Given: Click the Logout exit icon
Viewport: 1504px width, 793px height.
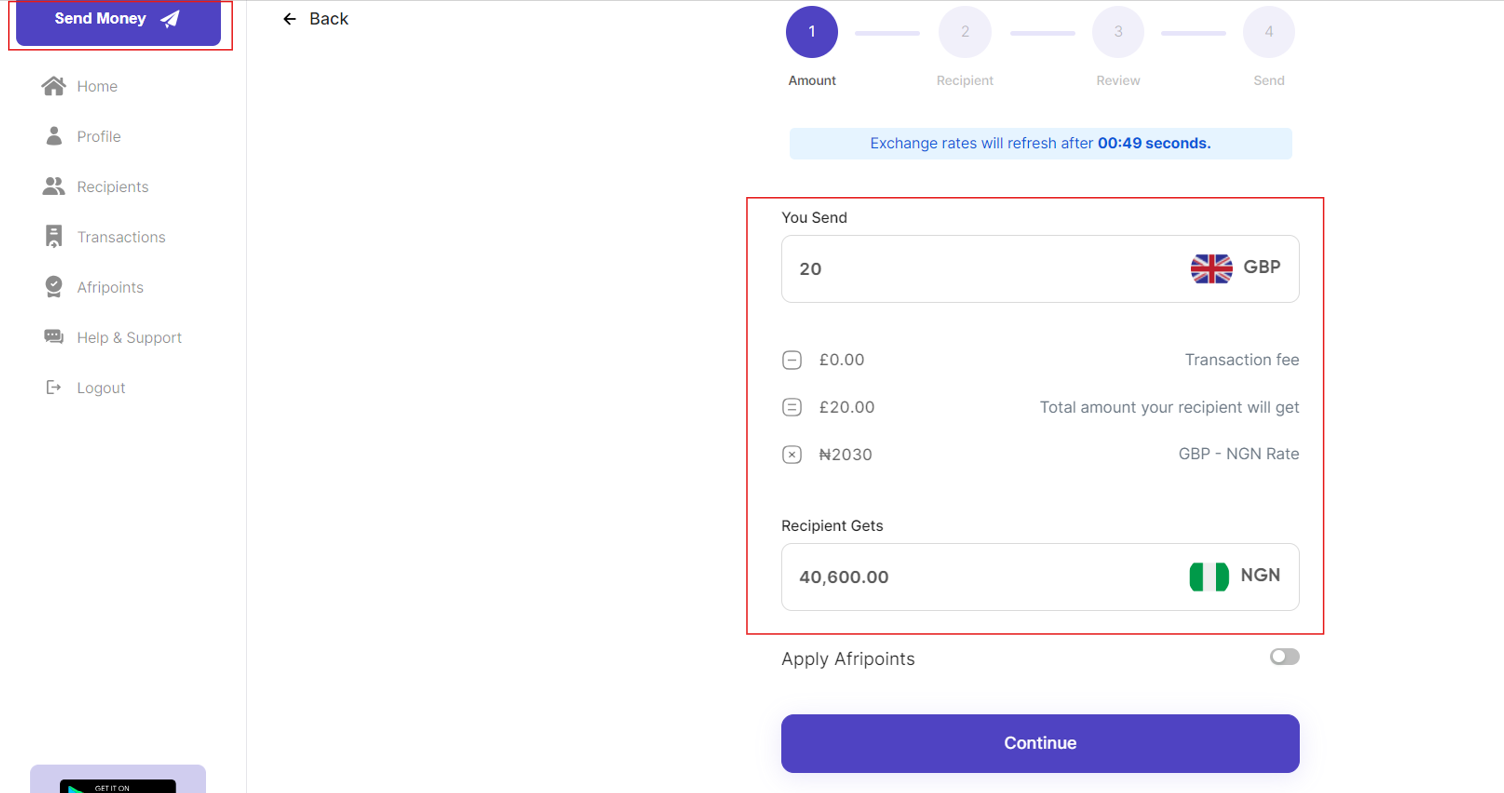Looking at the screenshot, I should pyautogui.click(x=52, y=387).
